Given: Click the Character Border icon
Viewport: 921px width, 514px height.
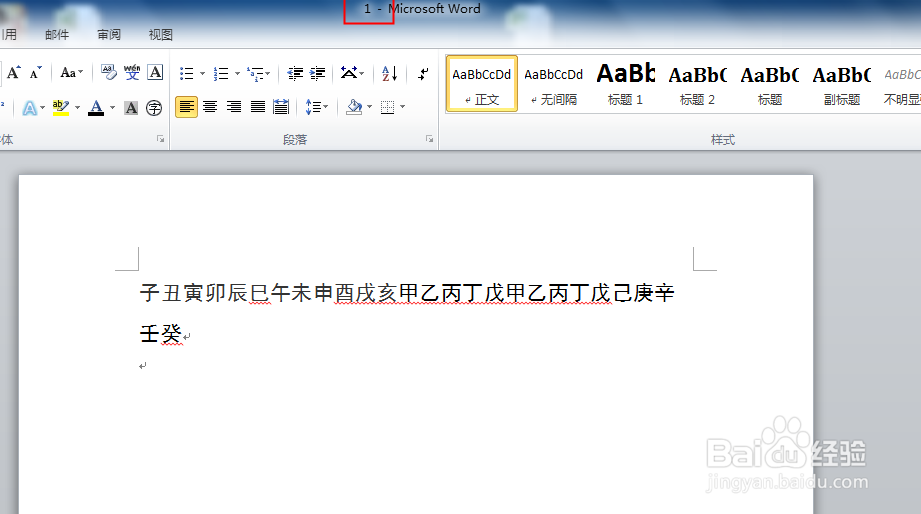Looking at the screenshot, I should (x=155, y=73).
